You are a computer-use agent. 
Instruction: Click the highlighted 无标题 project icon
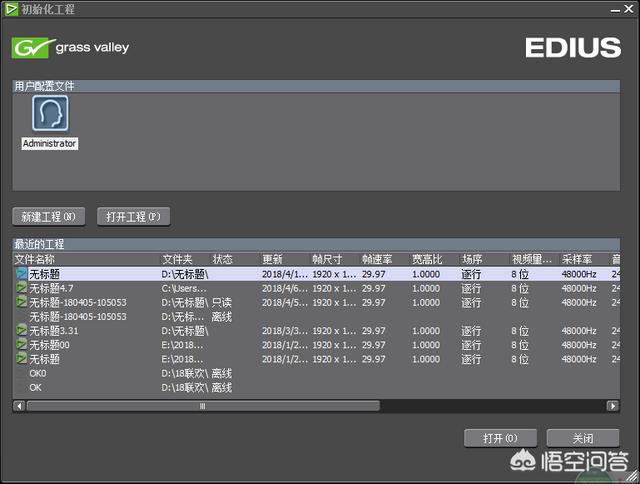pos(21,273)
